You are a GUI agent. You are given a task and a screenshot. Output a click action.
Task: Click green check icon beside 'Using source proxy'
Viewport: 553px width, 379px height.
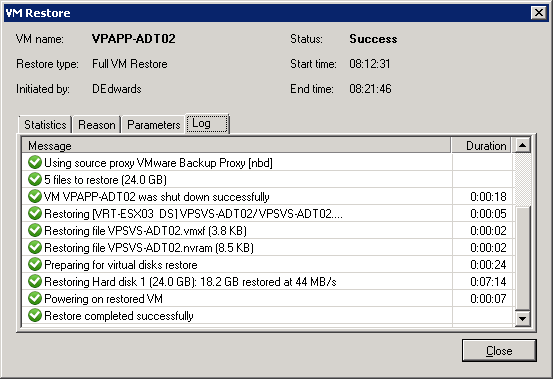[x=35, y=163]
